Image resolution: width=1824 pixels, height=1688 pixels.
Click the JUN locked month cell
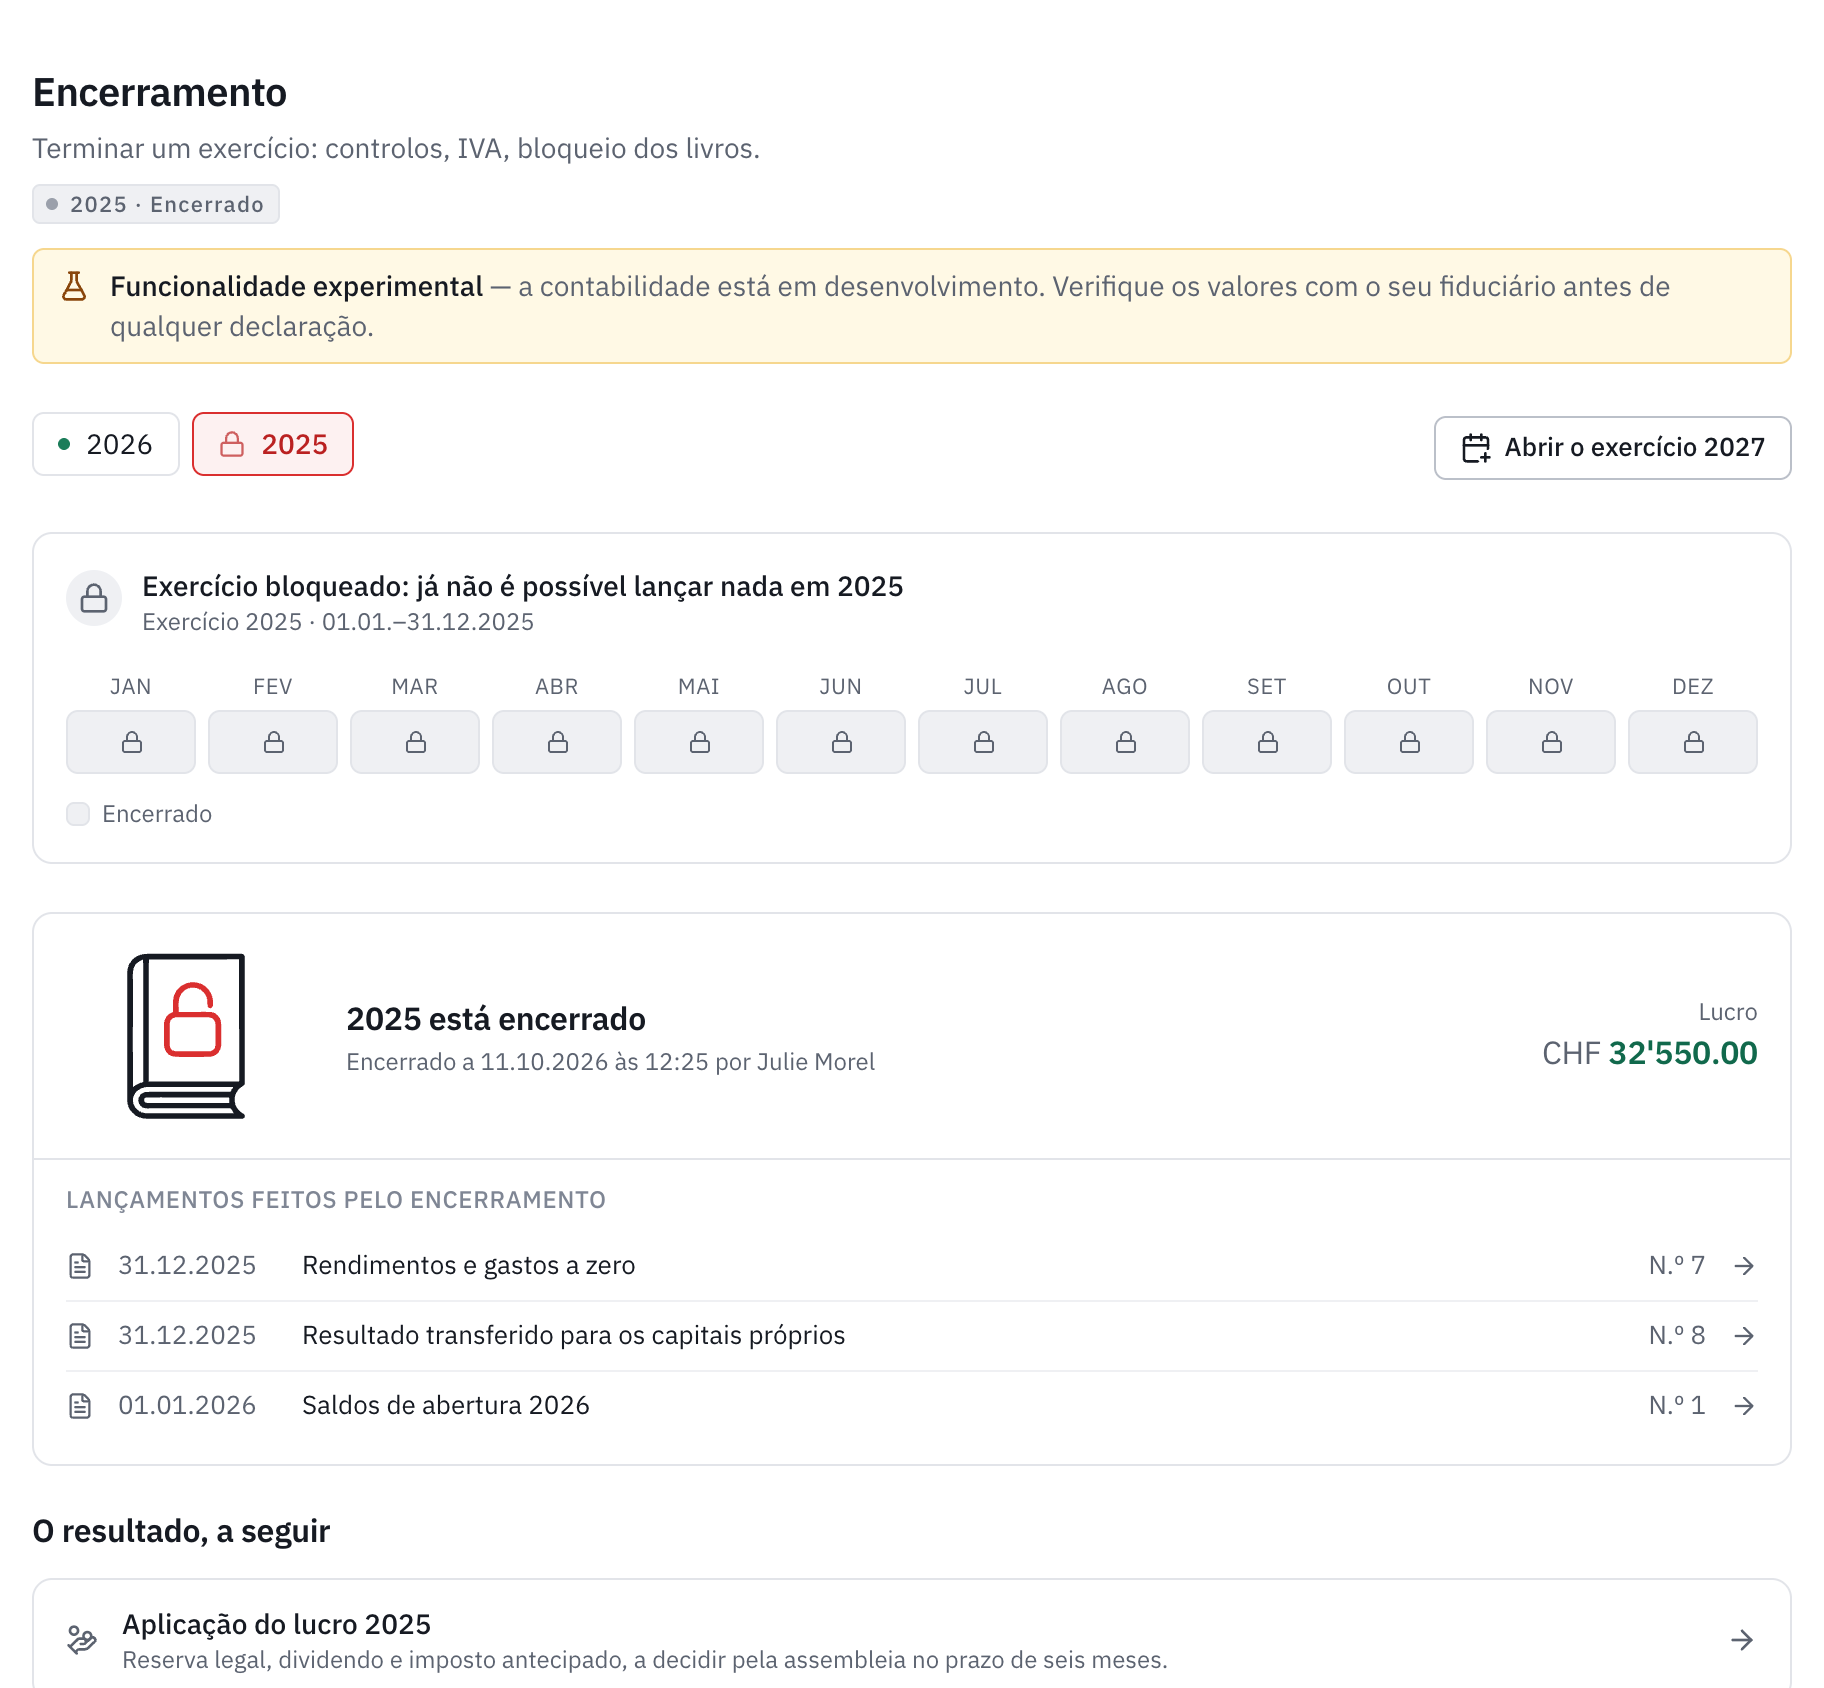click(841, 742)
